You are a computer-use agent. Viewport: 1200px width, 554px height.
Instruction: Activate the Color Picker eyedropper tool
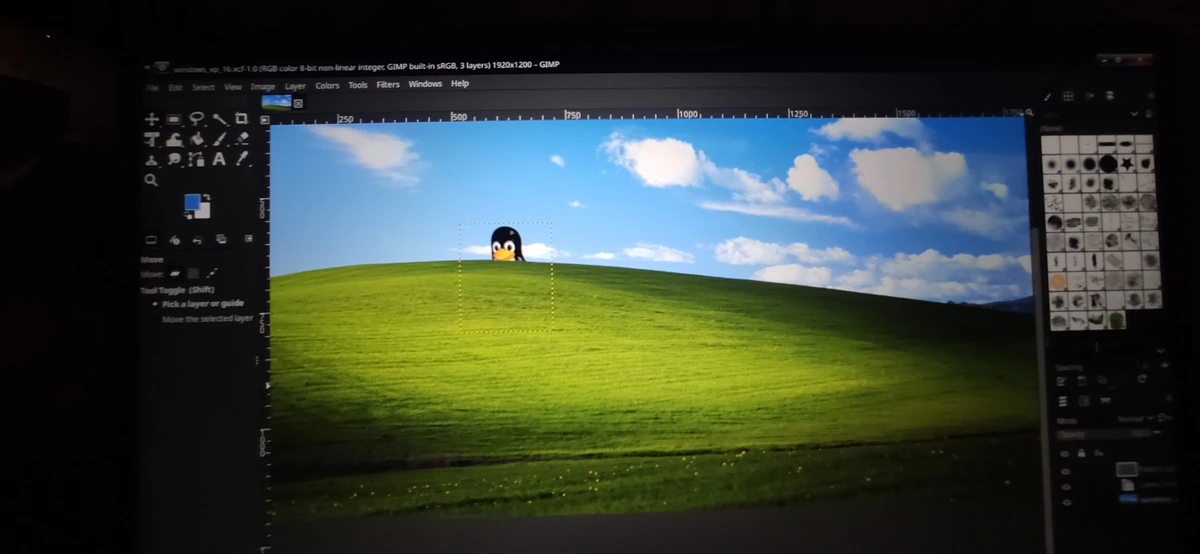241,160
